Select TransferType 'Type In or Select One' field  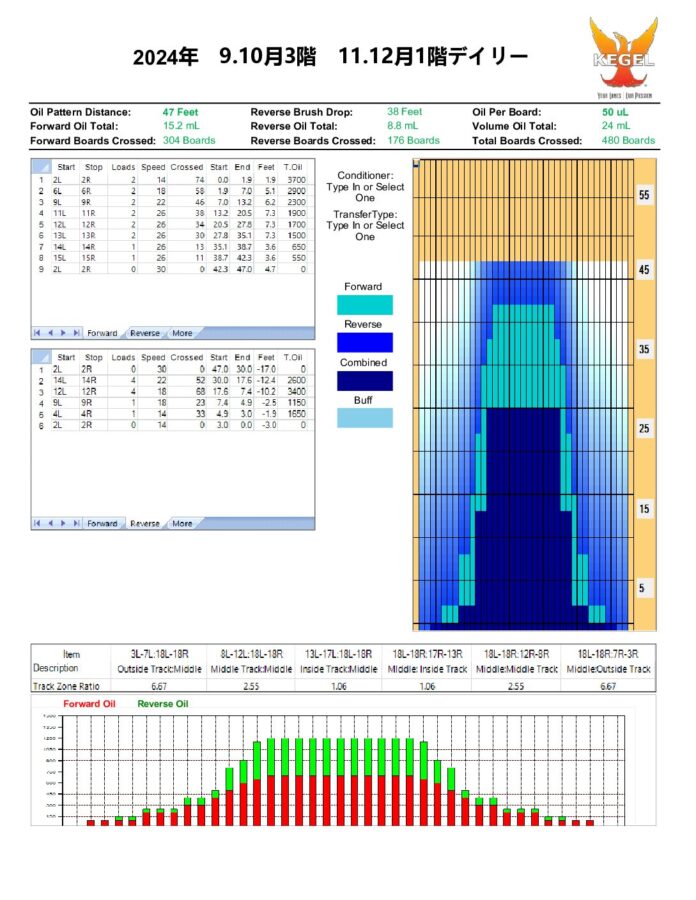pyautogui.click(x=365, y=231)
